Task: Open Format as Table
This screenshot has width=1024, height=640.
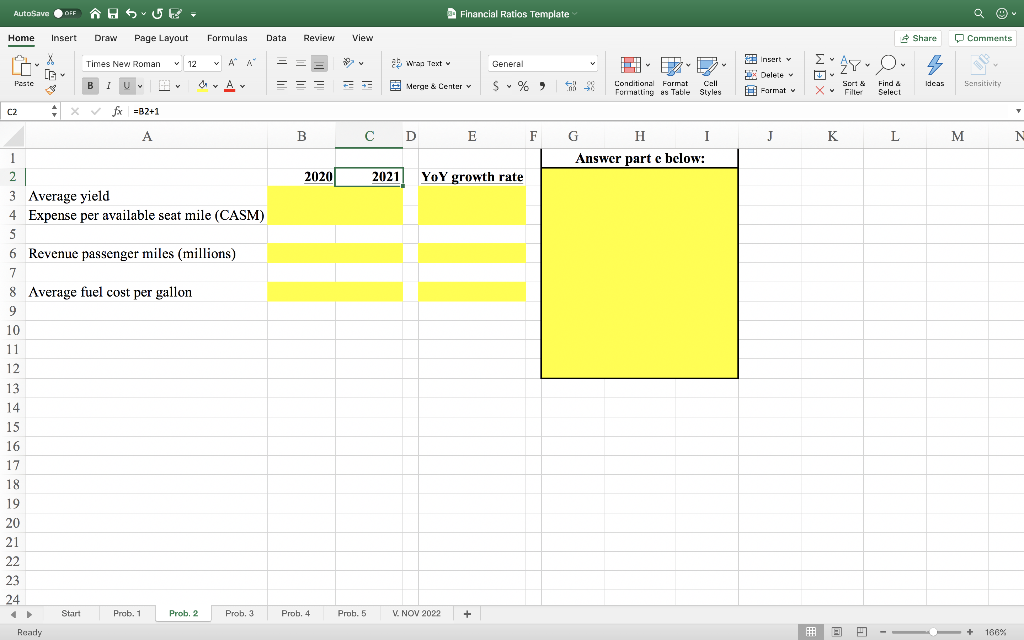Action: (675, 76)
